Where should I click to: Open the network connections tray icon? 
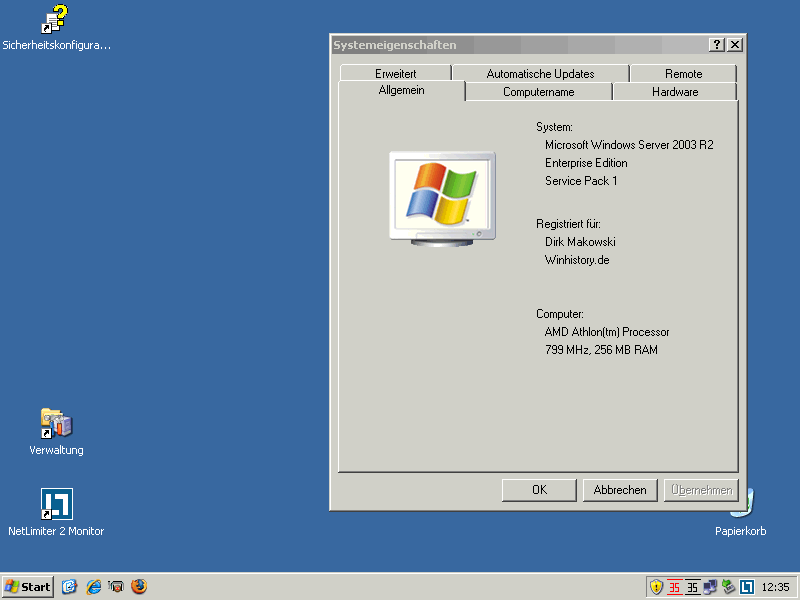coord(710,587)
